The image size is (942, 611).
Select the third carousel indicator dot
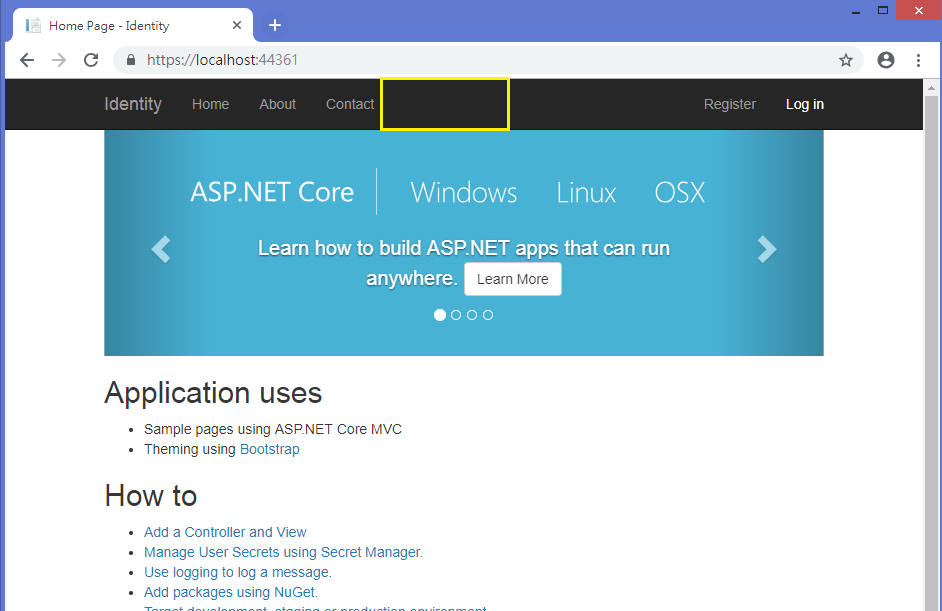[x=472, y=315]
